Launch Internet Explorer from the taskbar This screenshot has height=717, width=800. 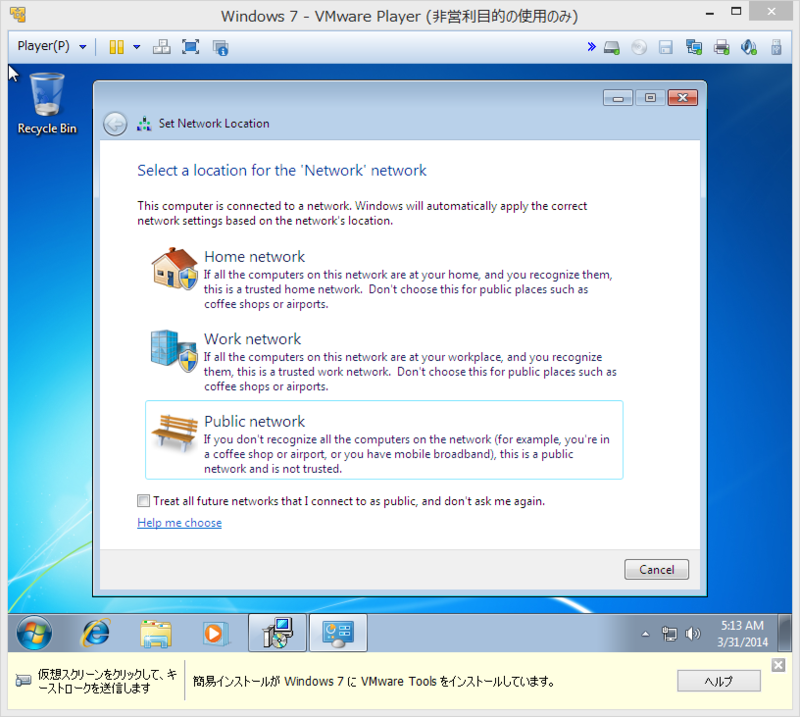click(96, 633)
